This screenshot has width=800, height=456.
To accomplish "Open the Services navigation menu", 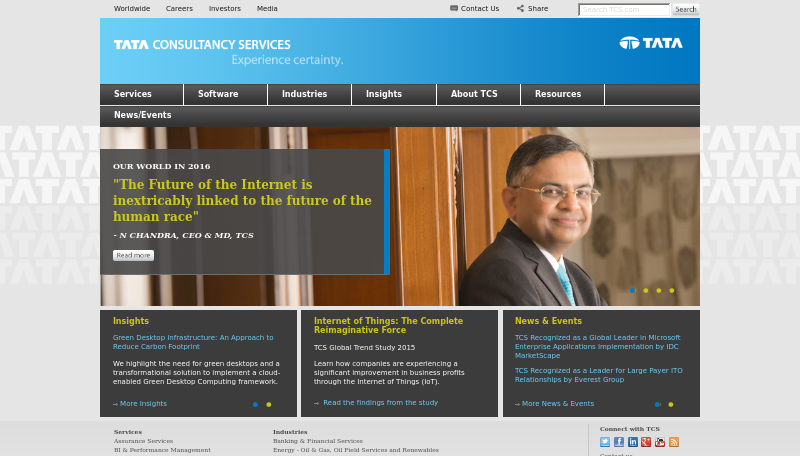I will [x=141, y=94].
